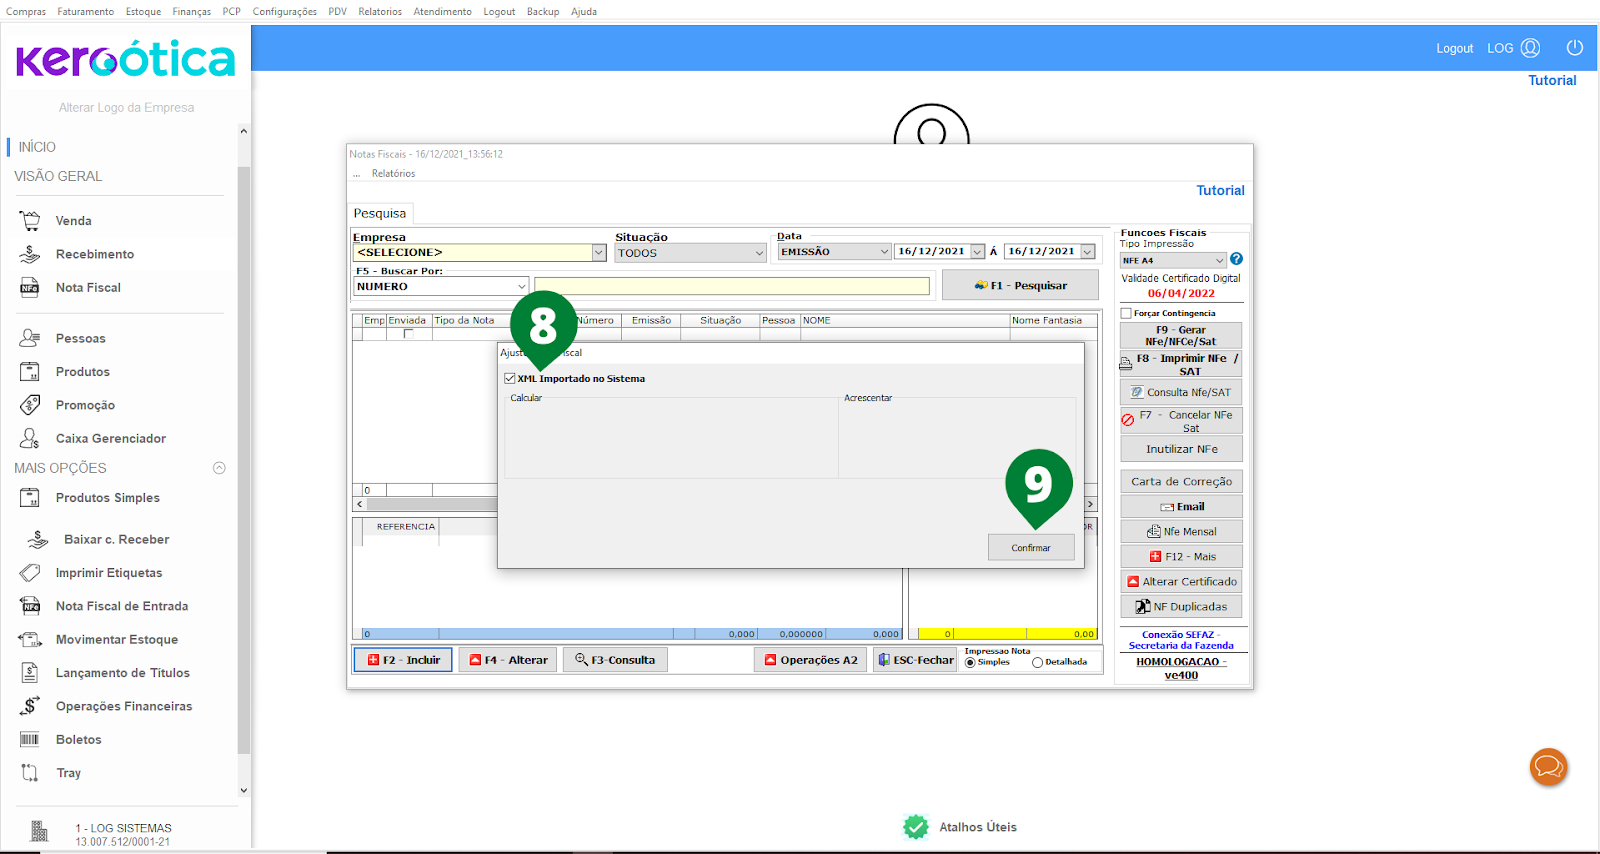Viewport: 1600px width, 854px height.
Task: Open Recebimento icon in sidebar
Action: click(x=30, y=254)
